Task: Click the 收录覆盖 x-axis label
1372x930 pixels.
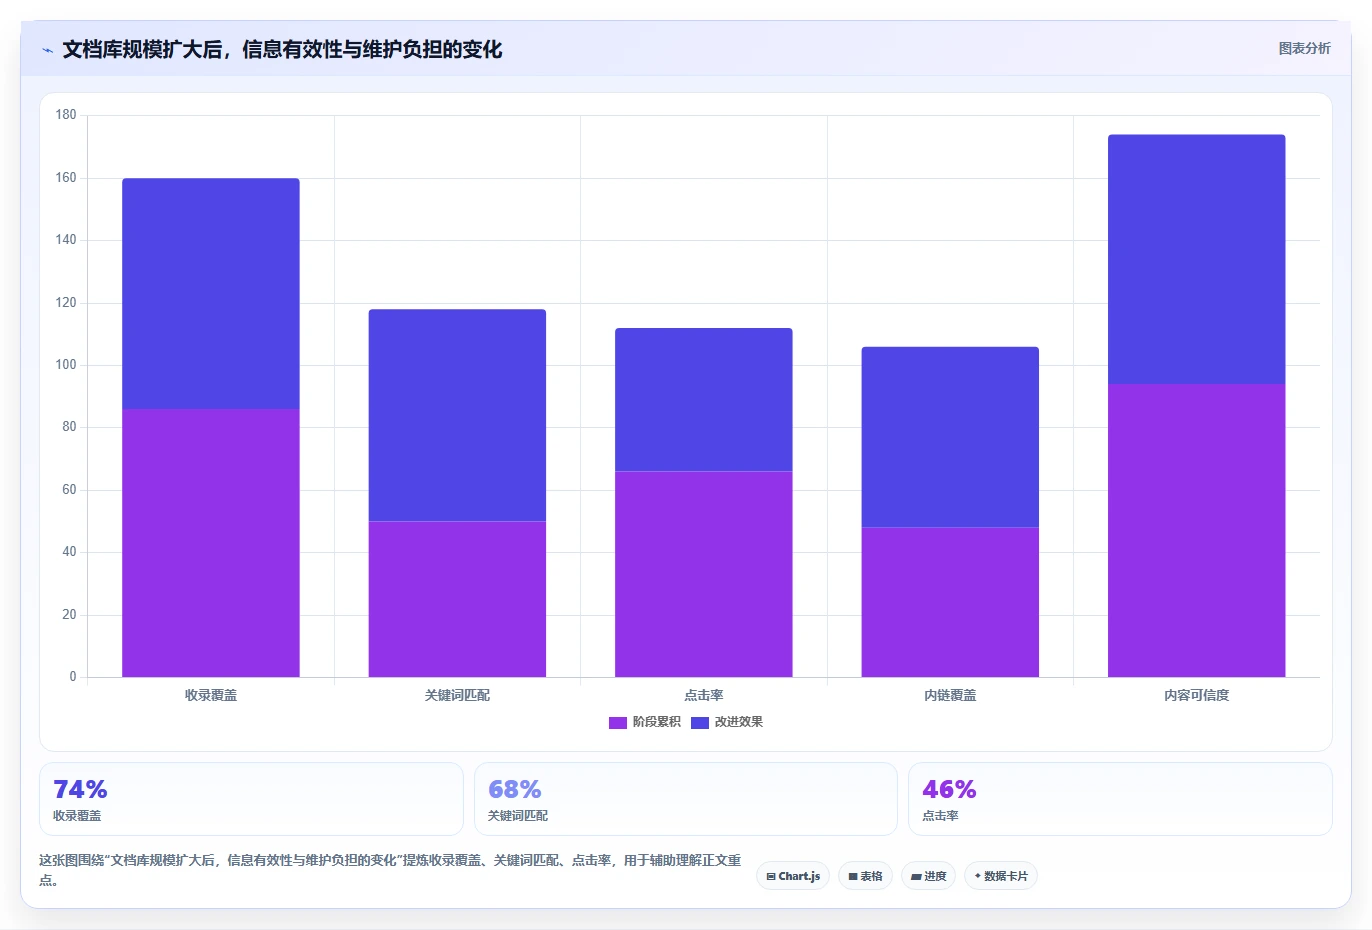Action: tap(211, 695)
